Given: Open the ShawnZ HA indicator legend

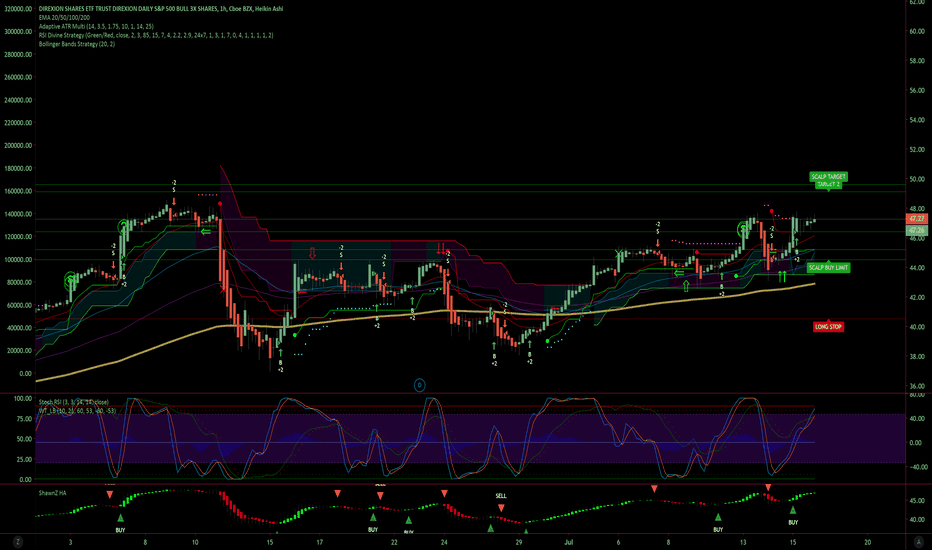Looking at the screenshot, I should coord(52,493).
